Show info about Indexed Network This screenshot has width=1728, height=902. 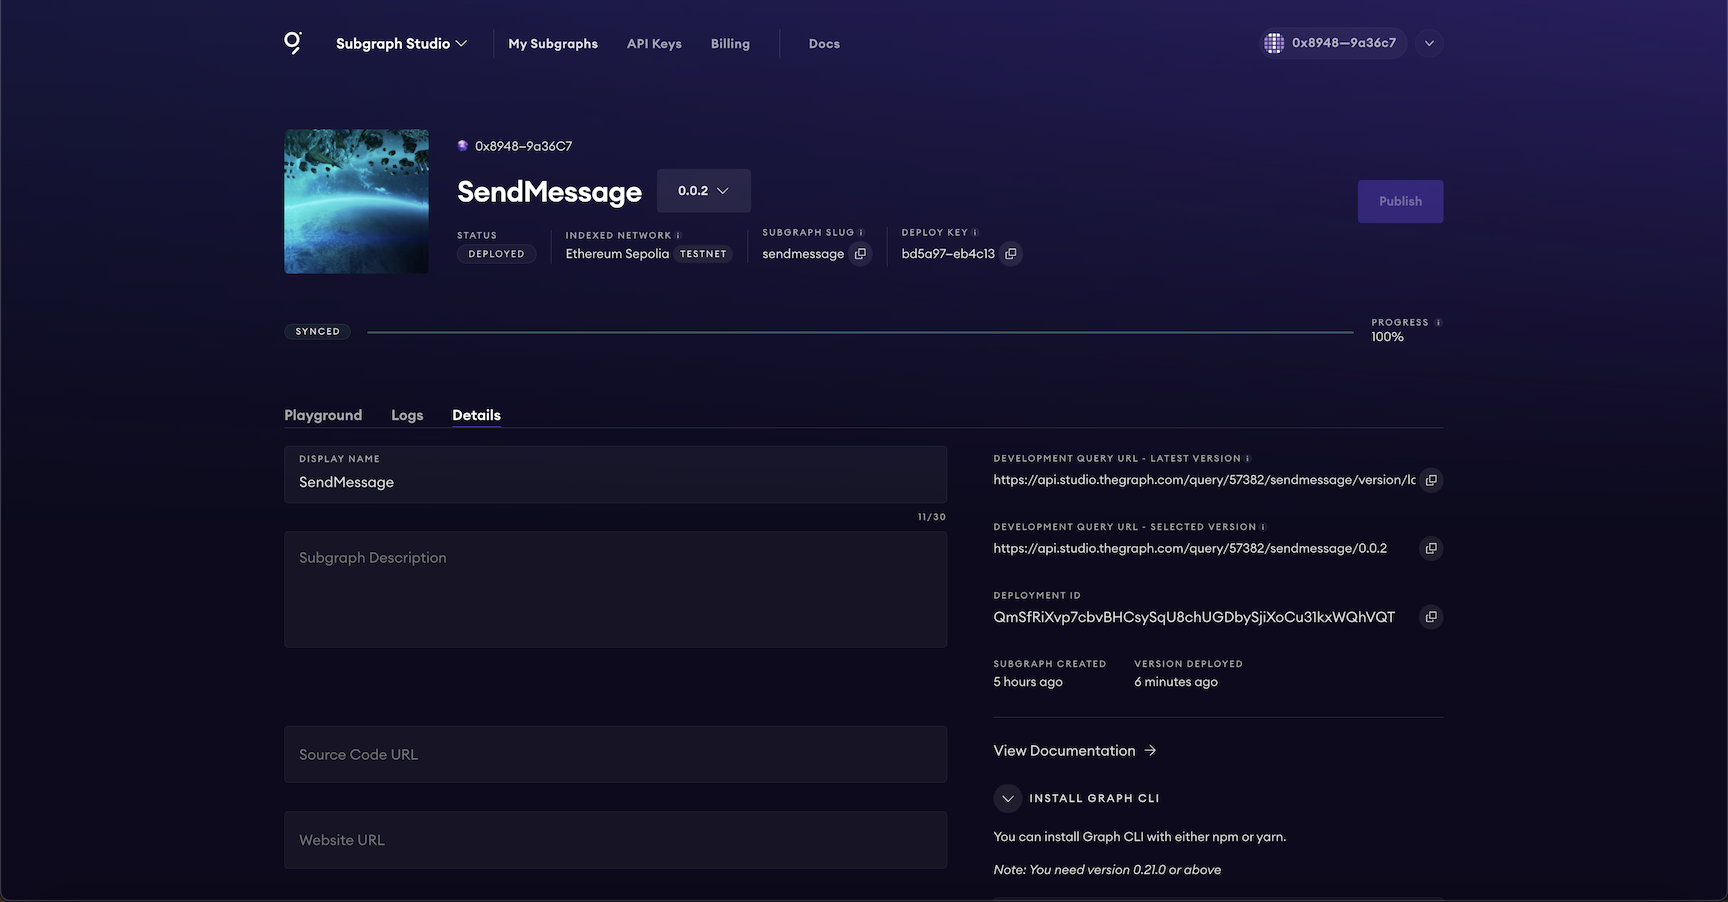click(678, 236)
